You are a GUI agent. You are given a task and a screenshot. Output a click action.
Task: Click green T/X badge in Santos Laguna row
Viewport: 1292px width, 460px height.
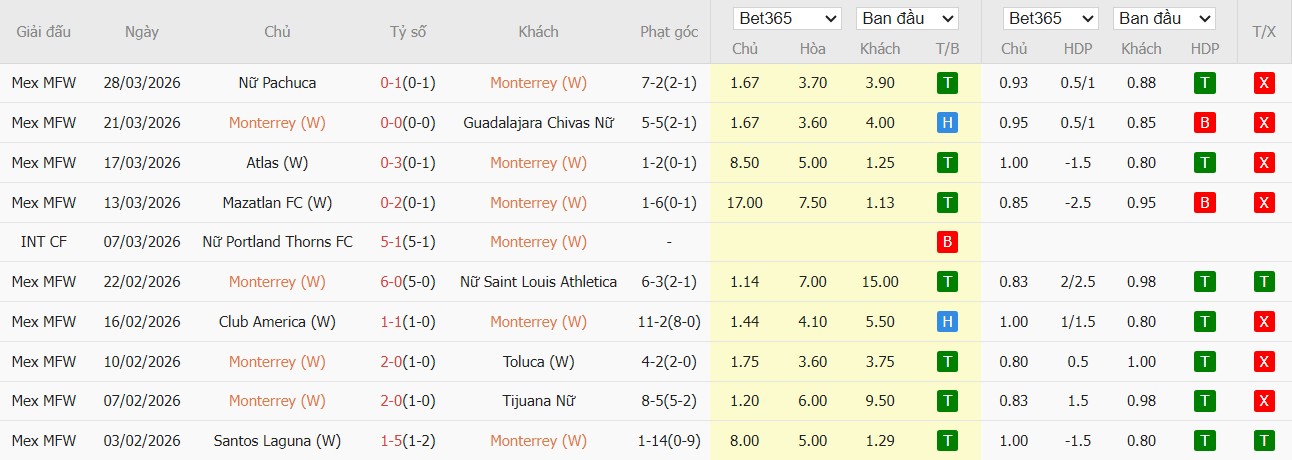1264,441
